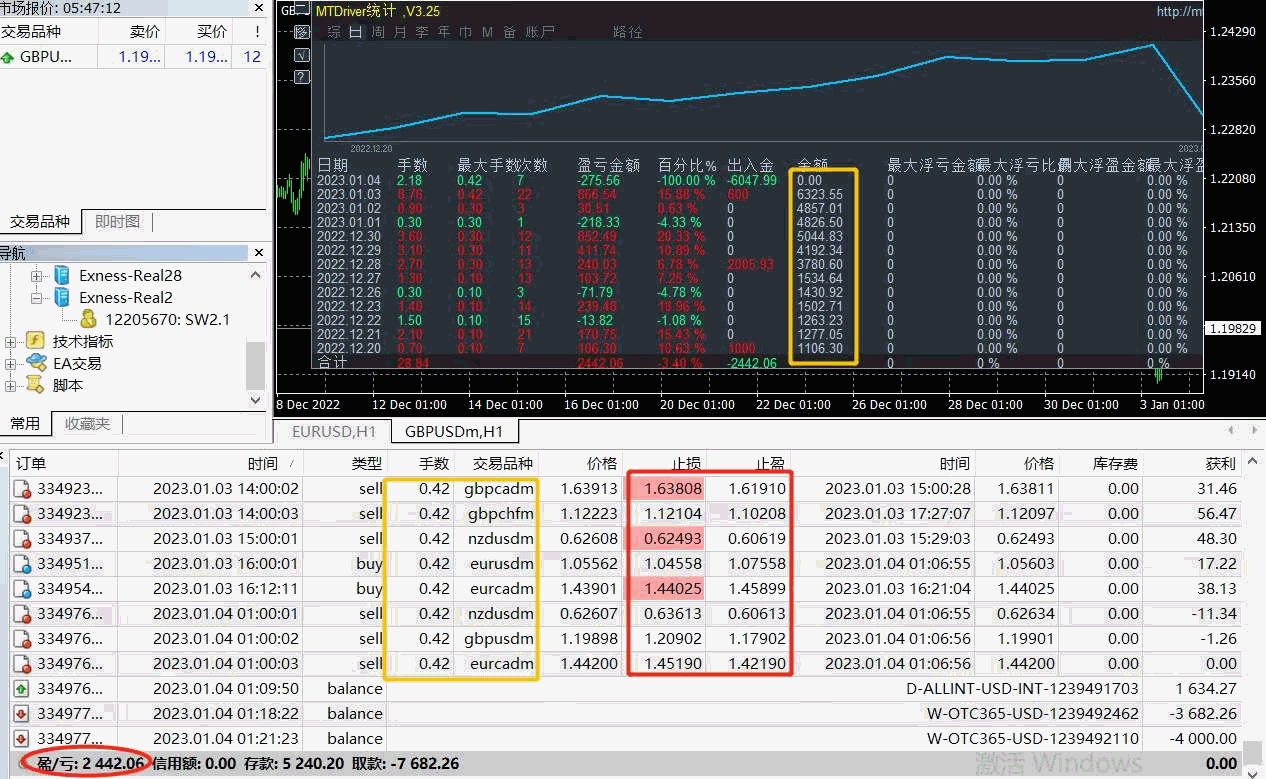Click the 路径 toggle on the statistics panel
The height and width of the screenshot is (779, 1266).
click(628, 31)
